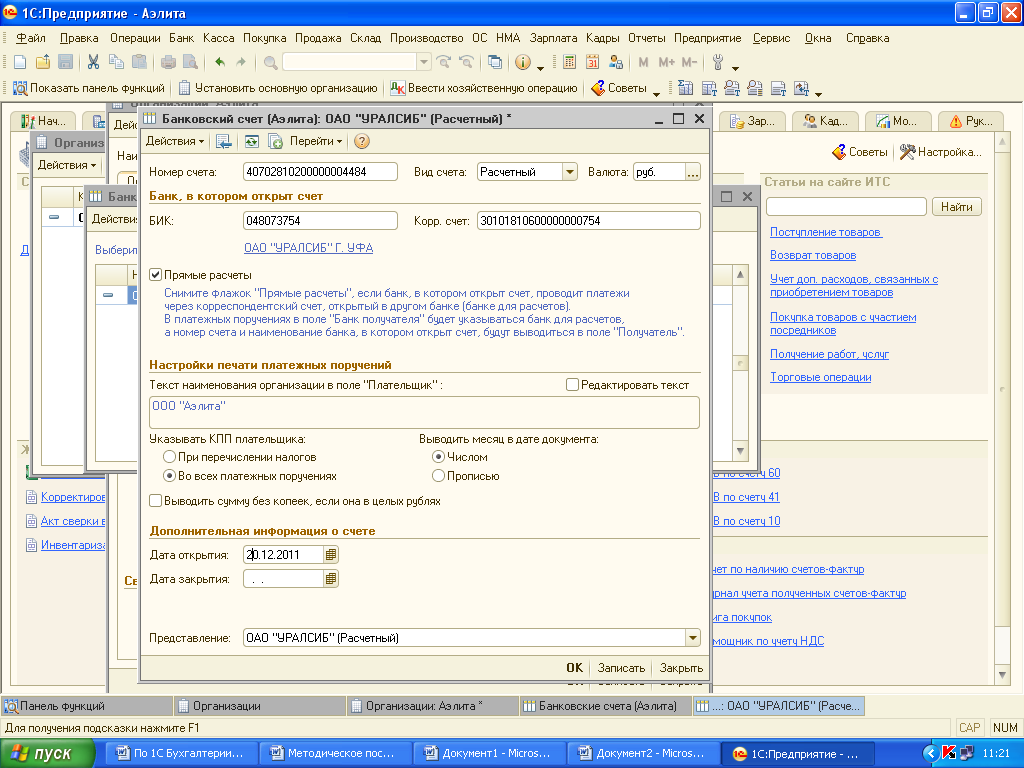
Task: Open the Help information icon
Action: 522,63
